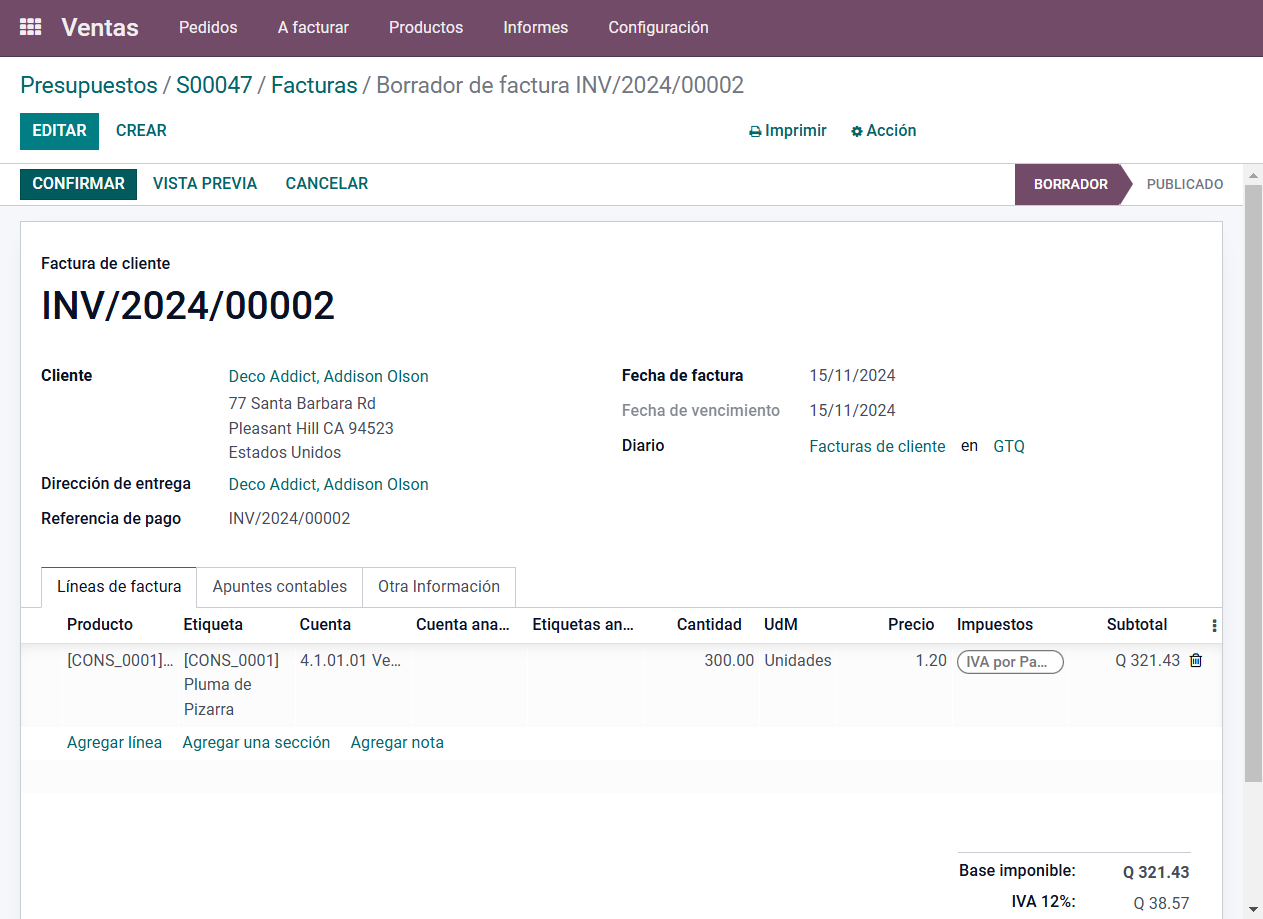Go back to S00047 in breadcrumb
1263x919 pixels.
click(x=214, y=86)
